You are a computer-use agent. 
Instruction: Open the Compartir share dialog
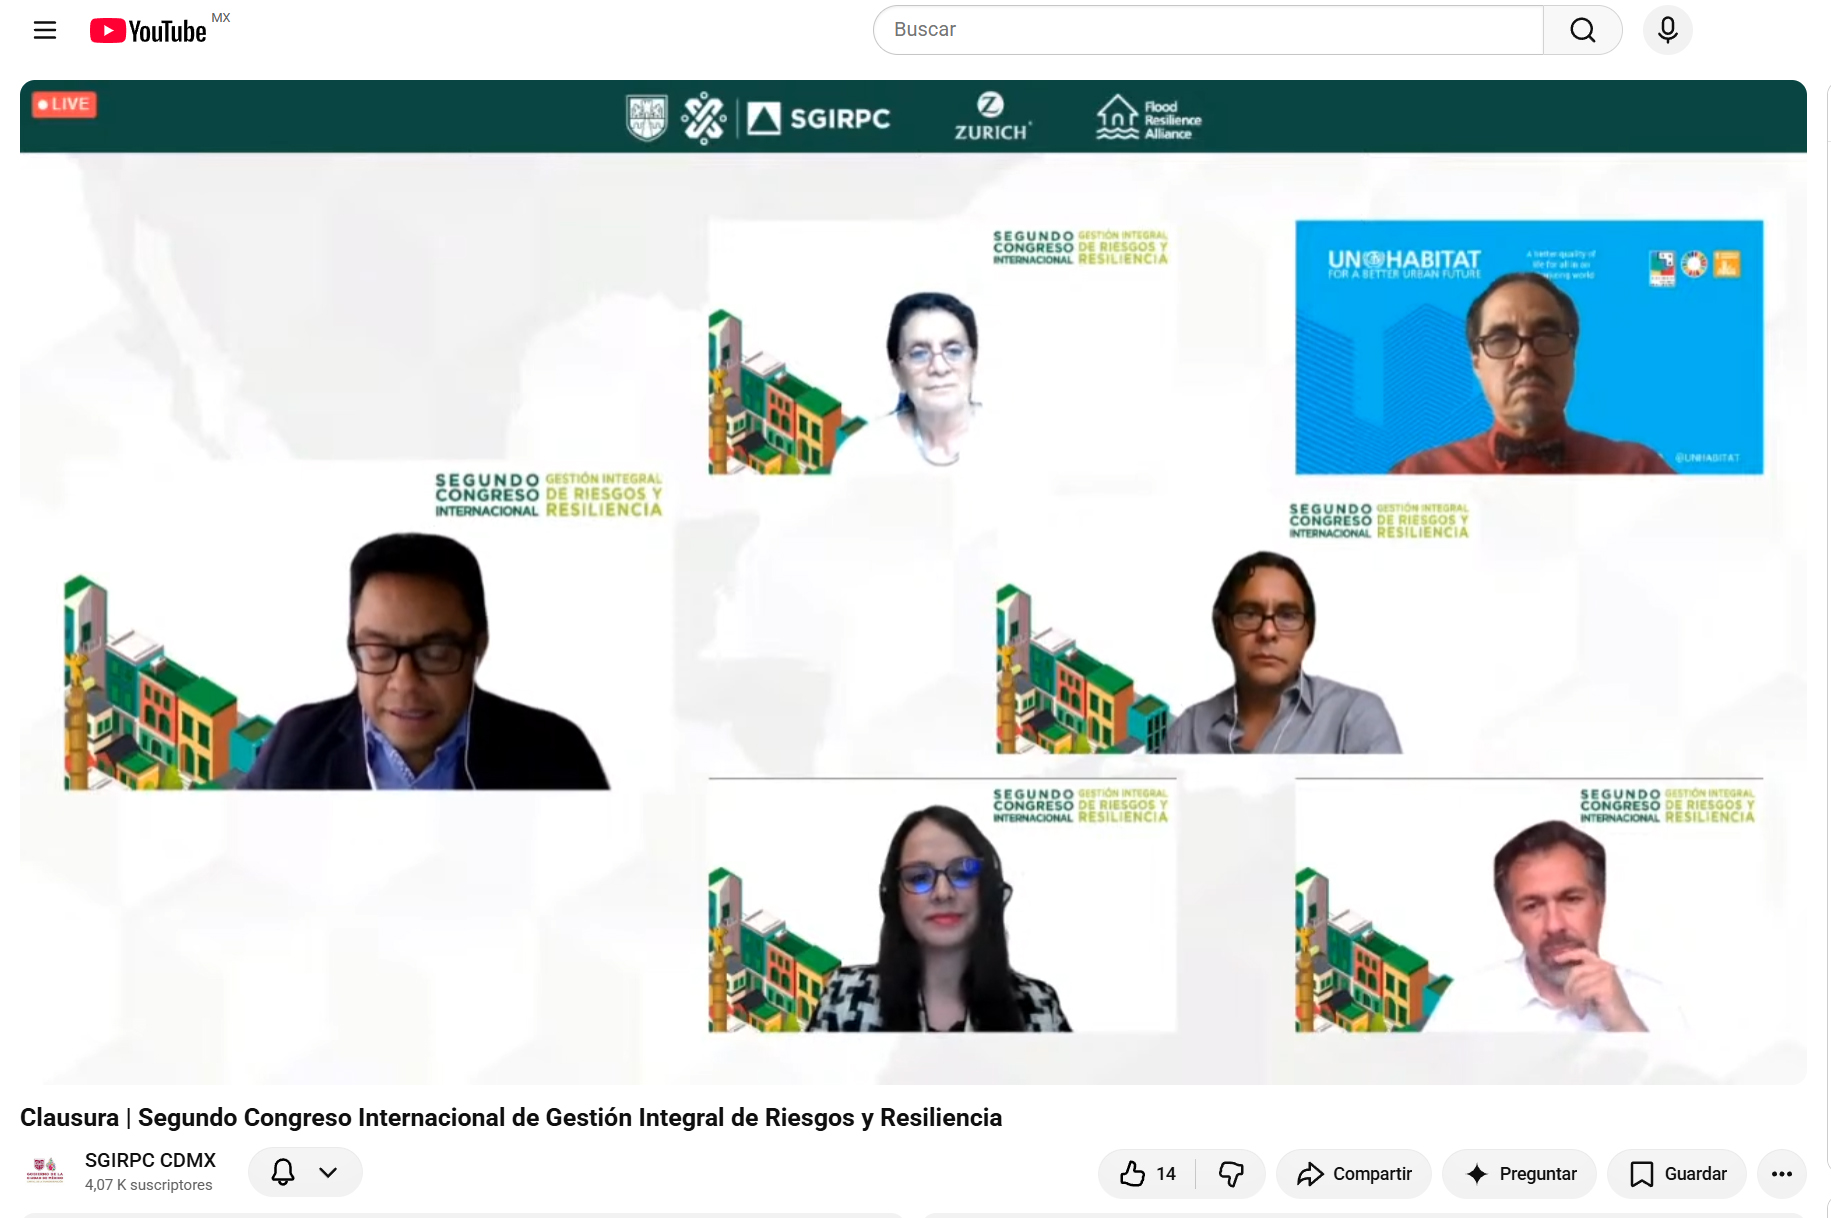click(1354, 1174)
